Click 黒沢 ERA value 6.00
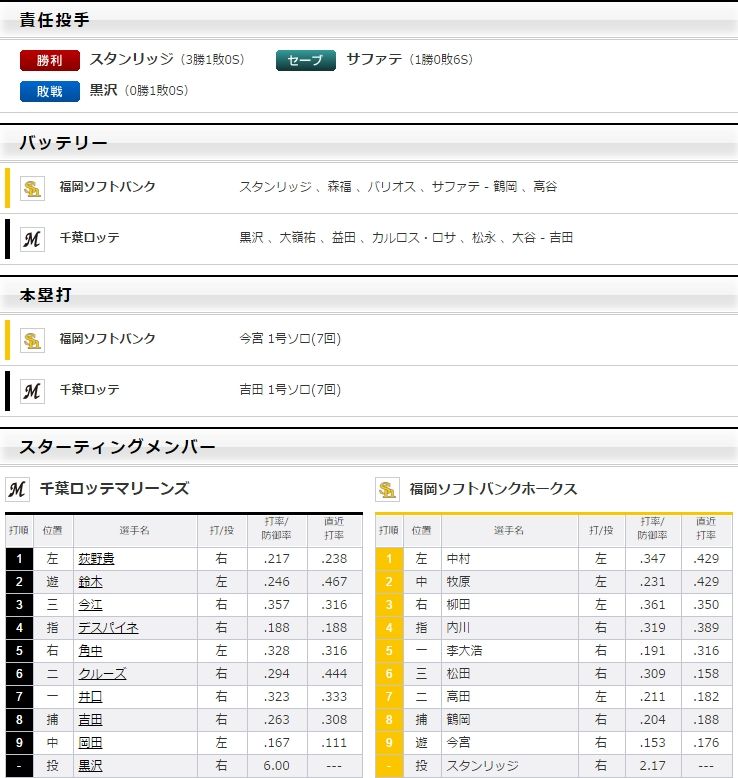Screen dimensions: 738x778 [x=276, y=766]
